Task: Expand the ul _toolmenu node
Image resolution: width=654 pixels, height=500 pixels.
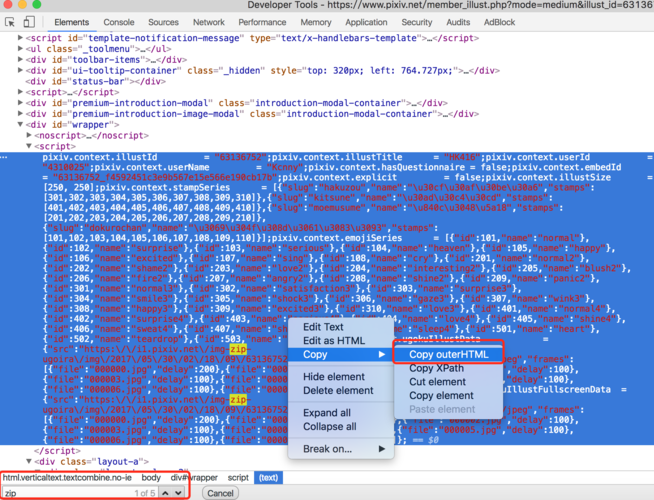Action: tap(21, 48)
